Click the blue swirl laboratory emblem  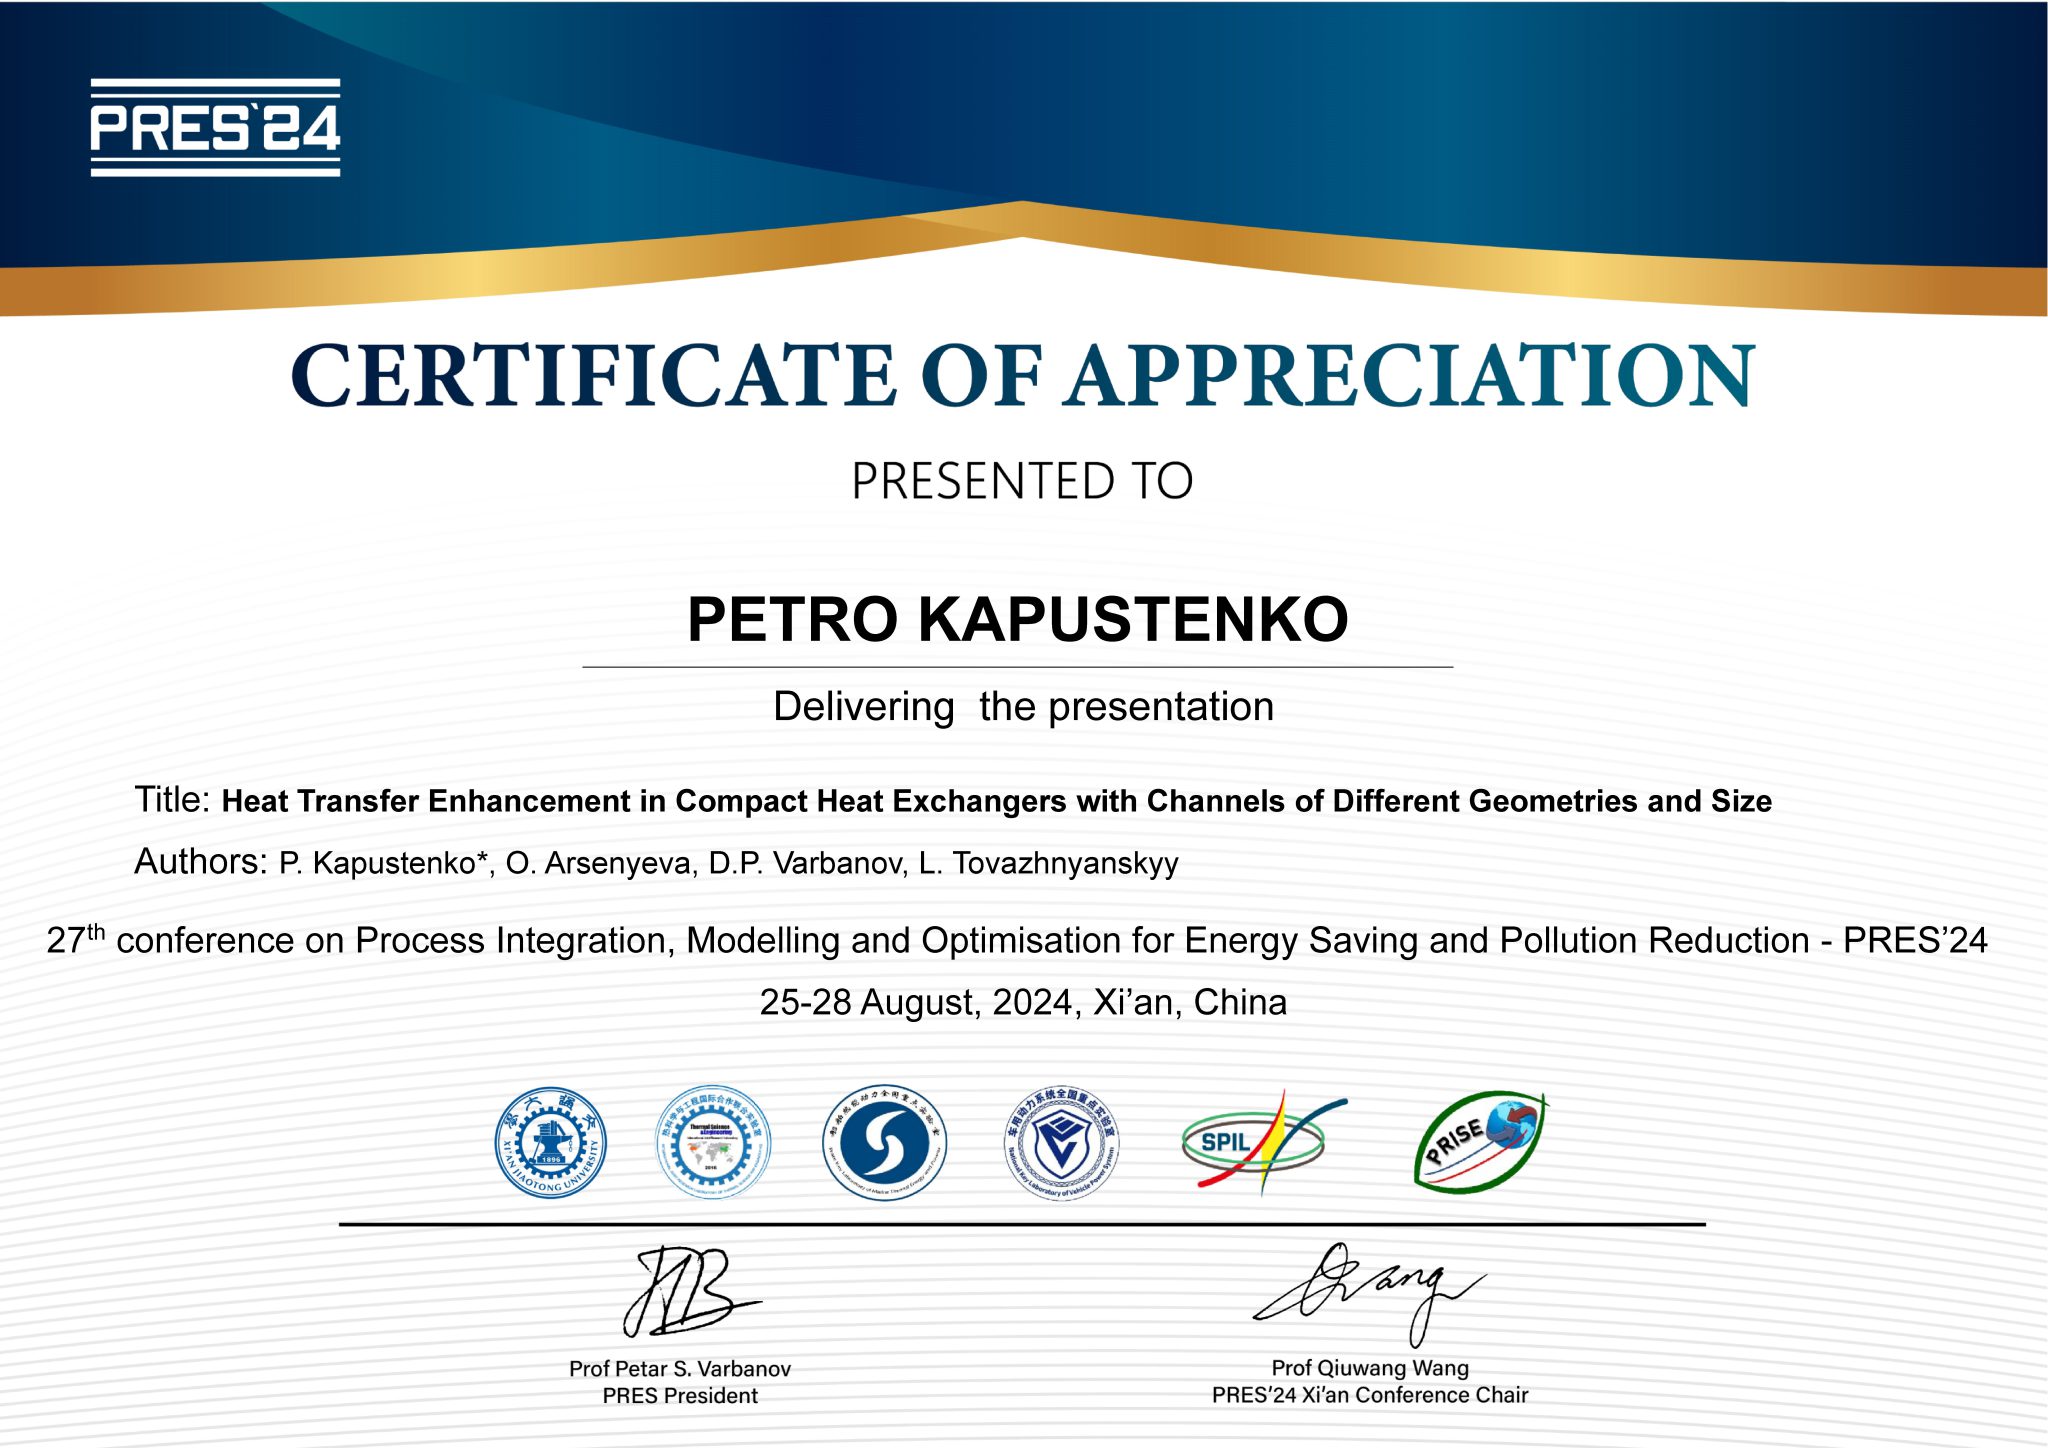pos(884,1143)
